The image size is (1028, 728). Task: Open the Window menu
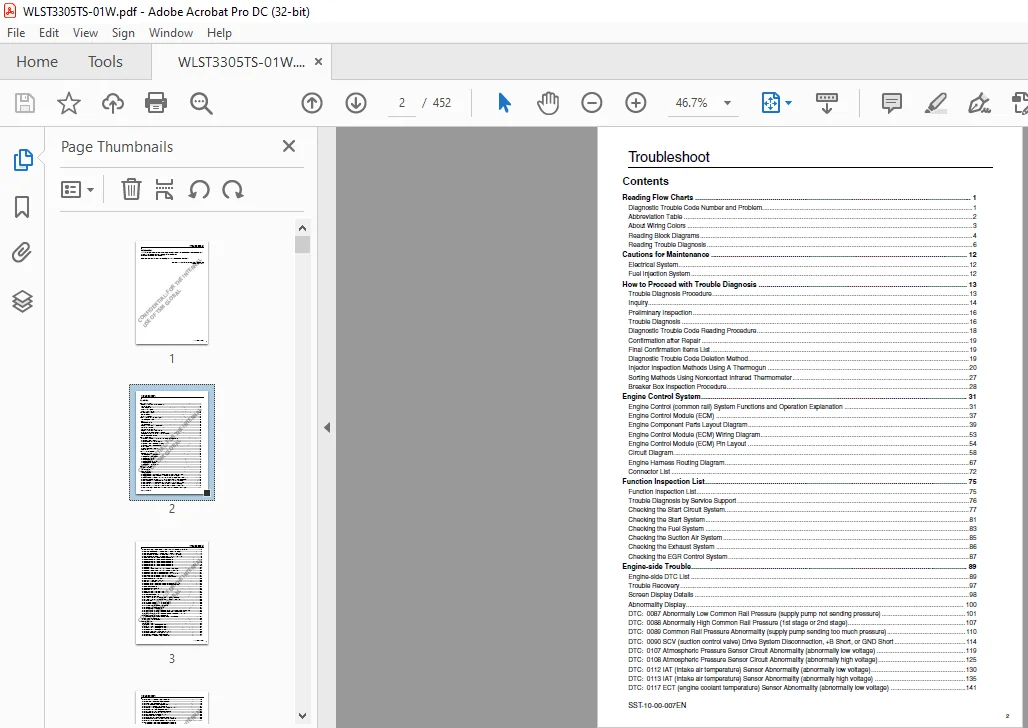pyautogui.click(x=170, y=33)
